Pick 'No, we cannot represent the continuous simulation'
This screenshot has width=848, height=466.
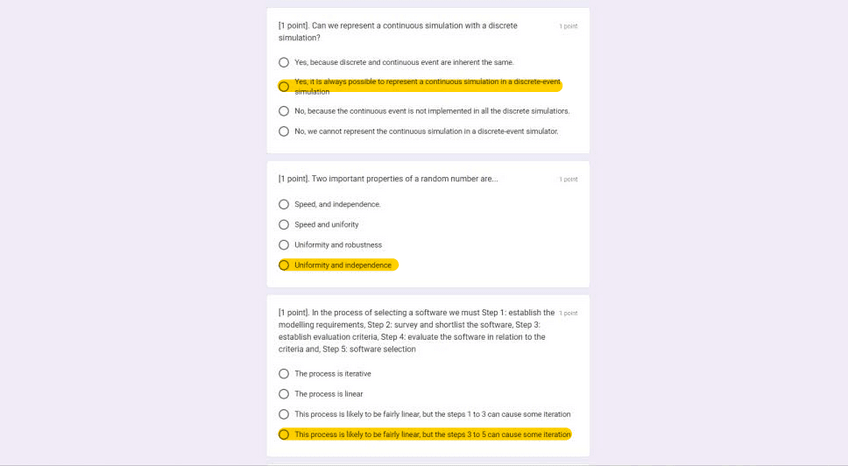click(x=284, y=131)
